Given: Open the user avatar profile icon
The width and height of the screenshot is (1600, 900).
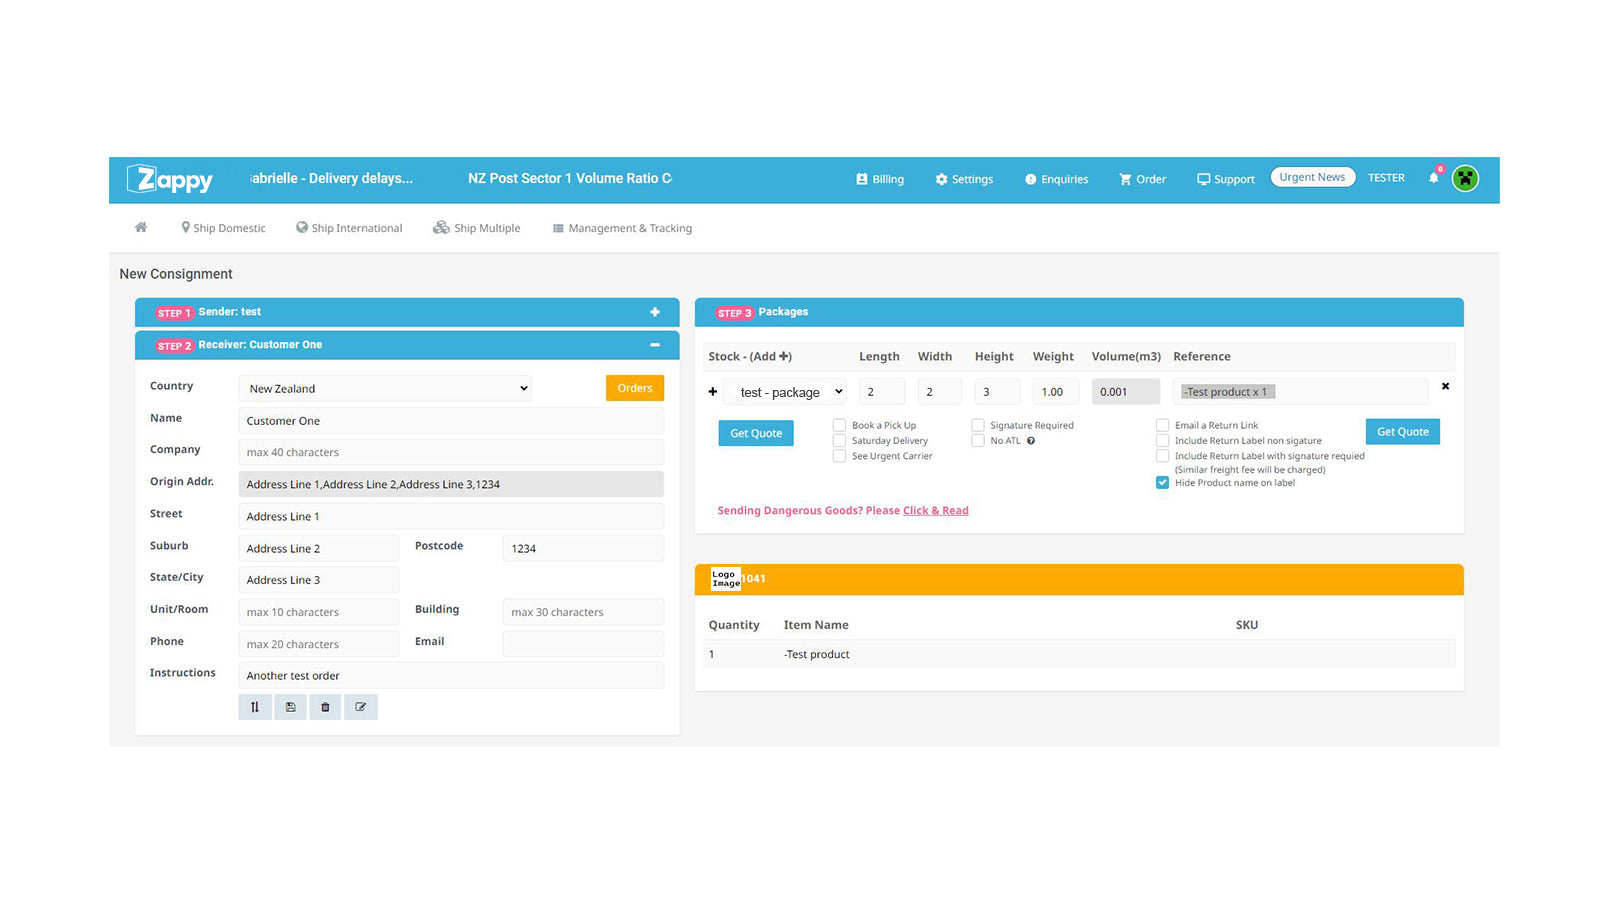Looking at the screenshot, I should coord(1465,178).
